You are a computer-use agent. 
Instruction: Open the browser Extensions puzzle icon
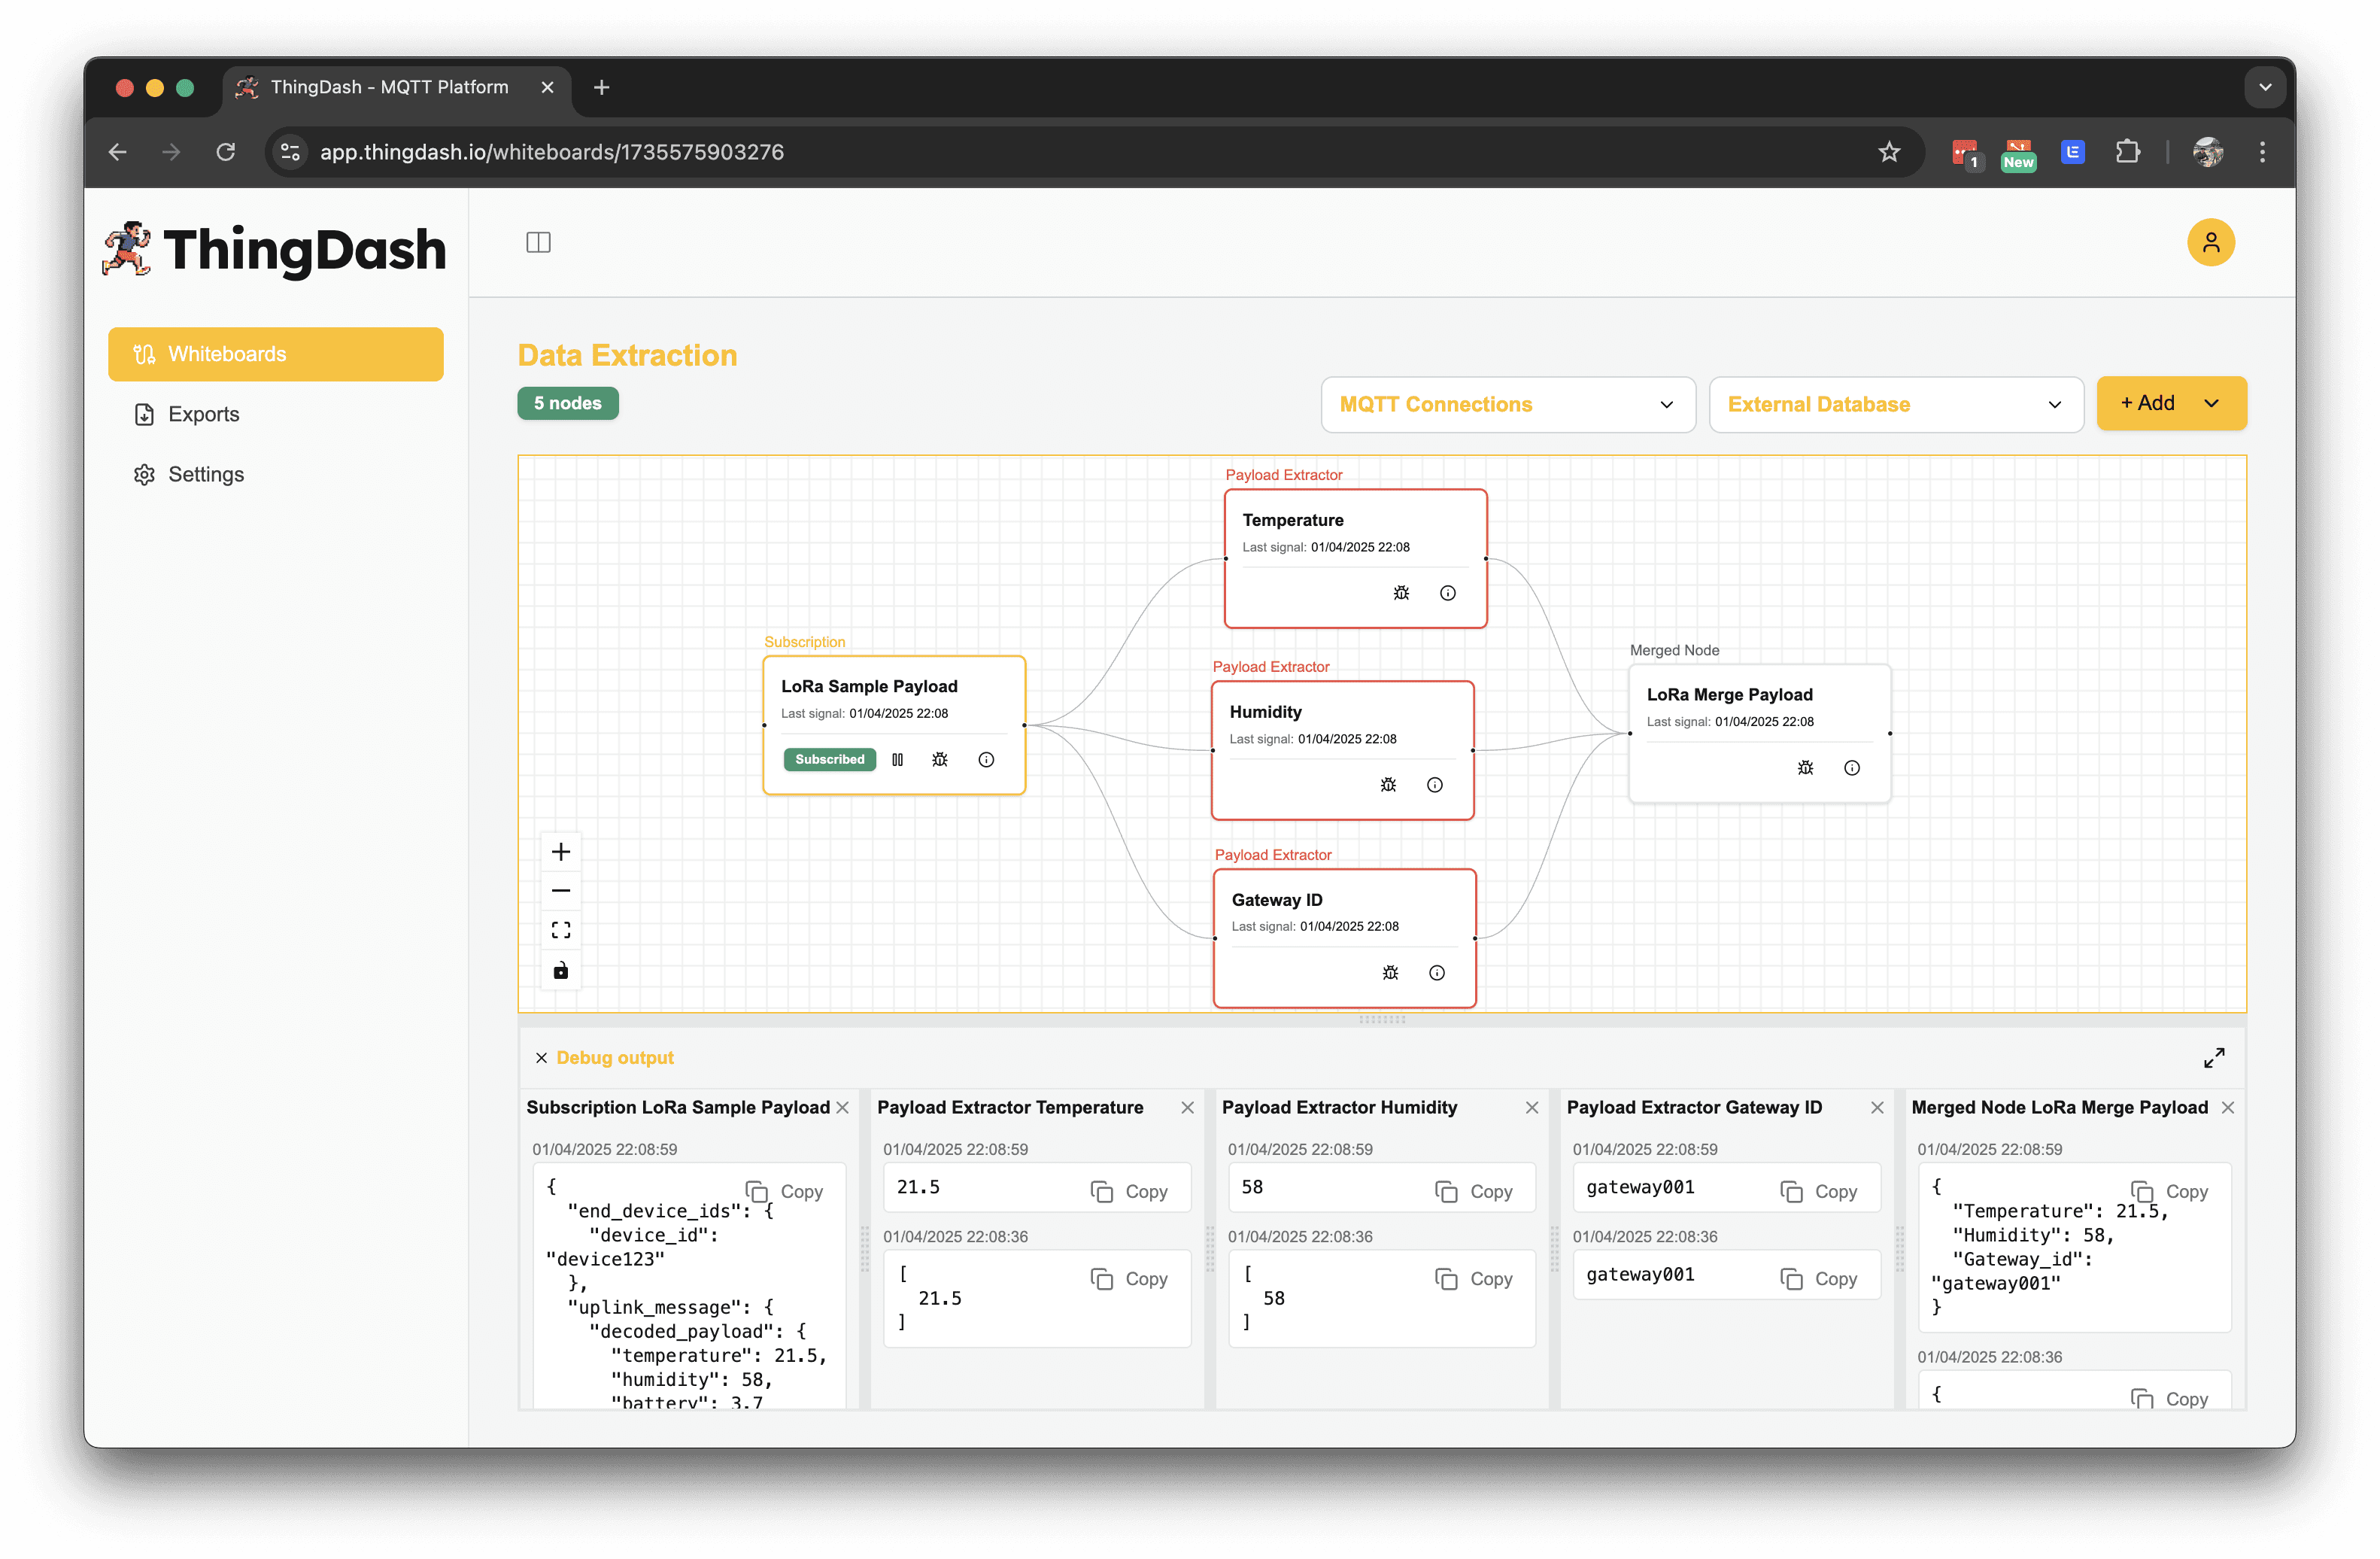(x=2127, y=152)
